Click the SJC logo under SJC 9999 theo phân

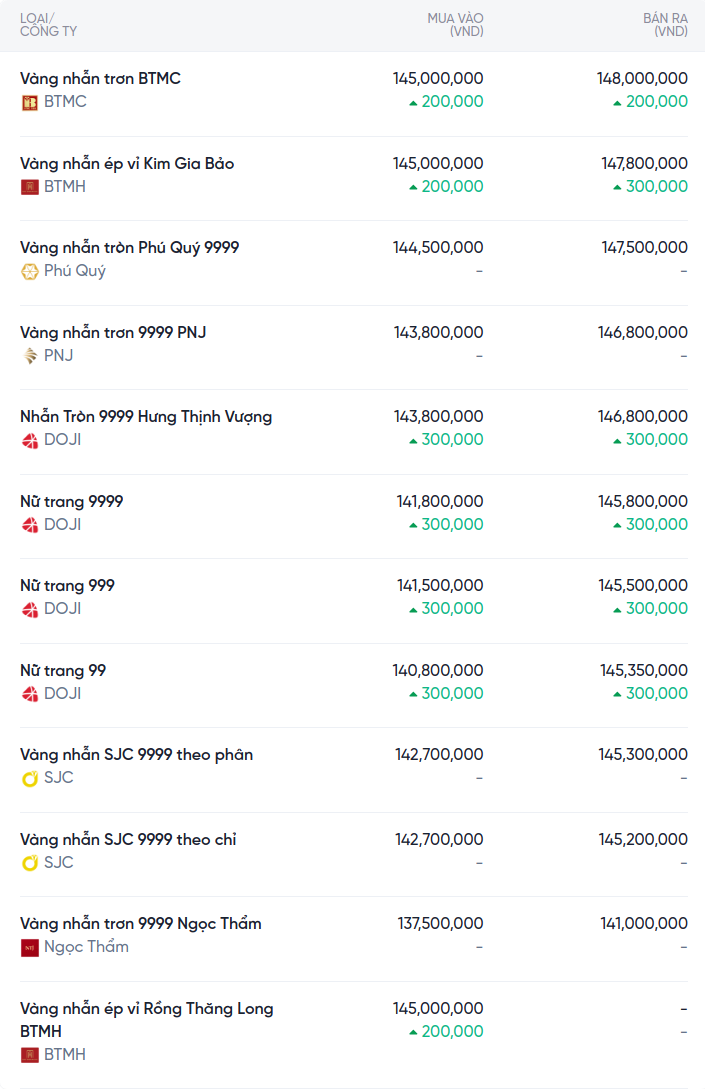click(x=30, y=778)
